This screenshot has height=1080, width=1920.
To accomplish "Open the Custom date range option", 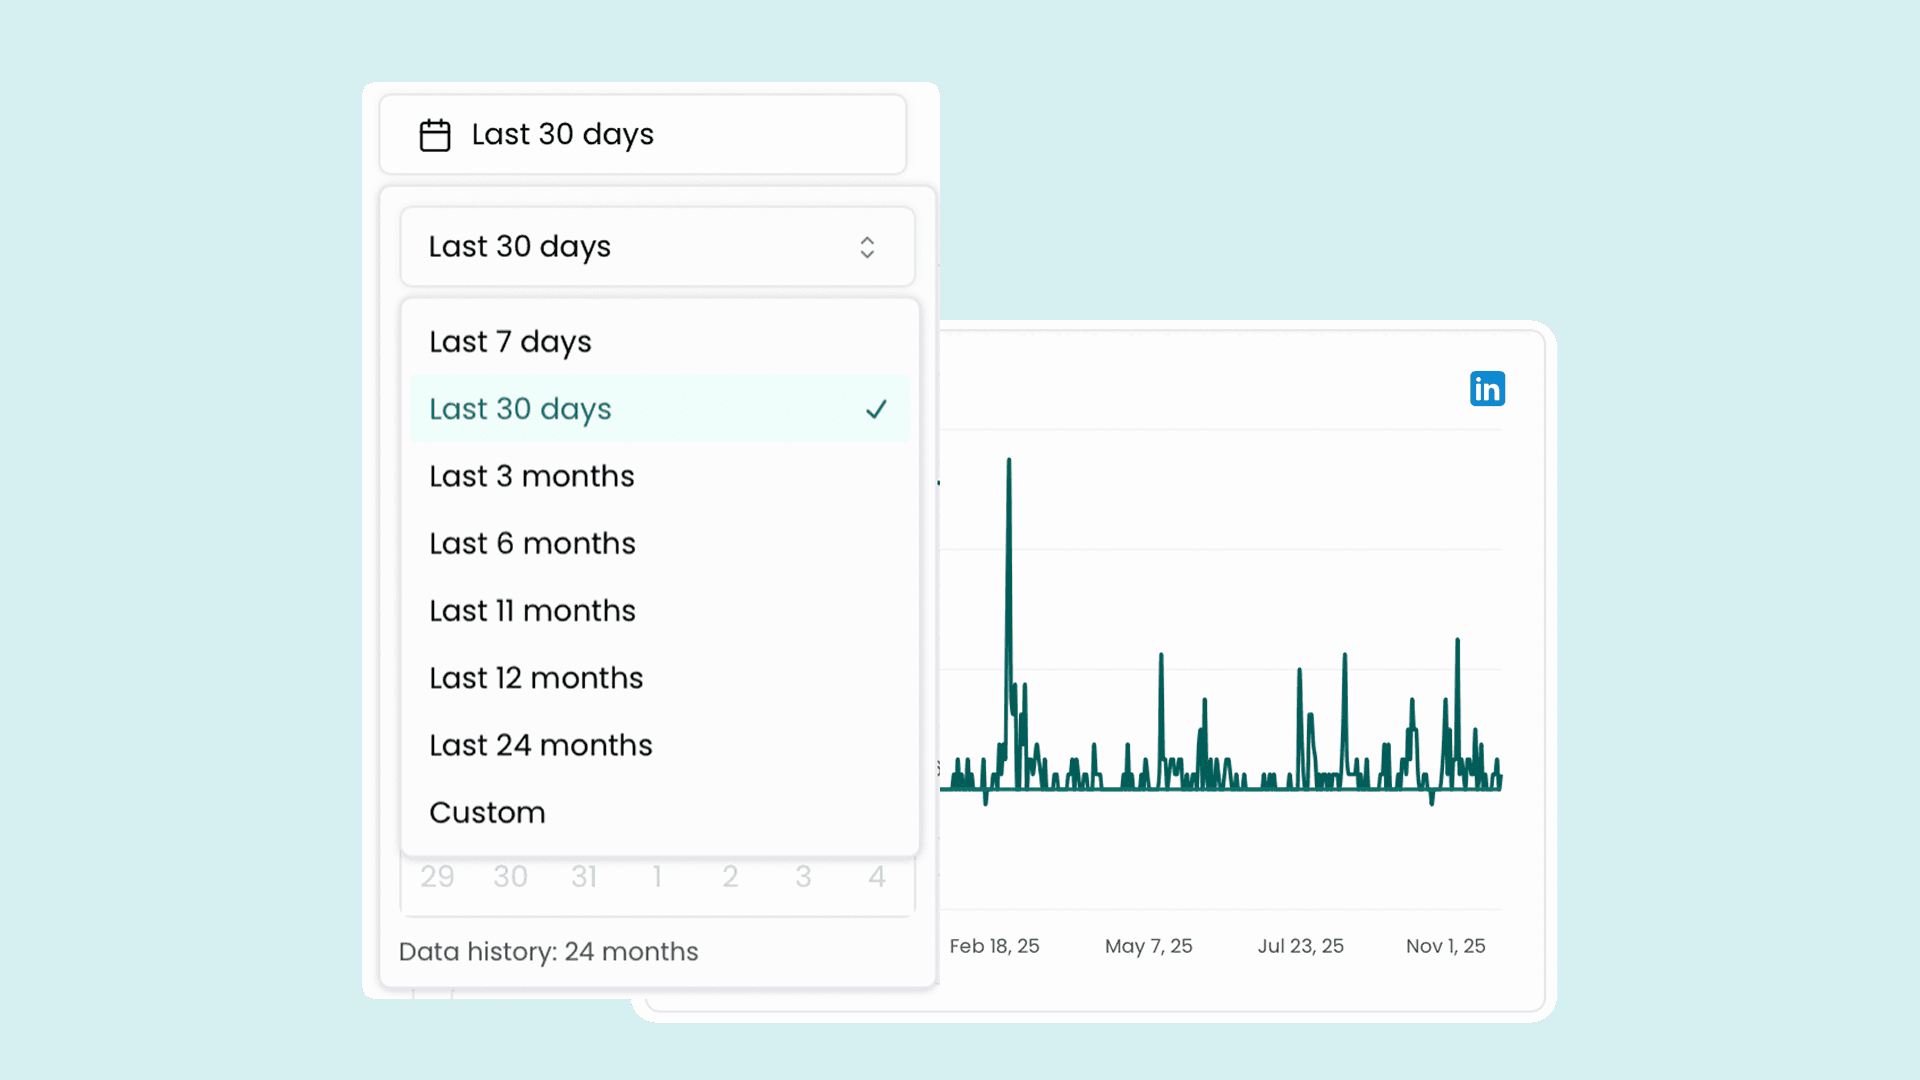I will (487, 812).
